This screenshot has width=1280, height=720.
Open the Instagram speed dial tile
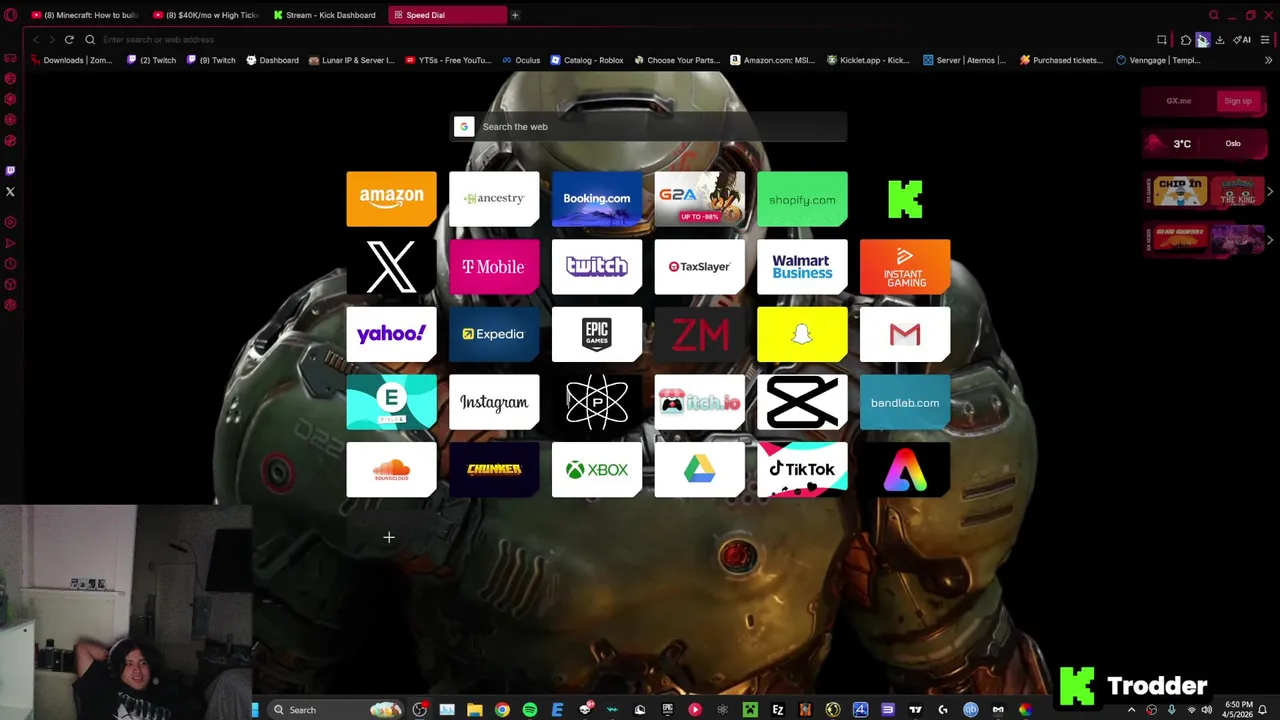click(x=494, y=402)
